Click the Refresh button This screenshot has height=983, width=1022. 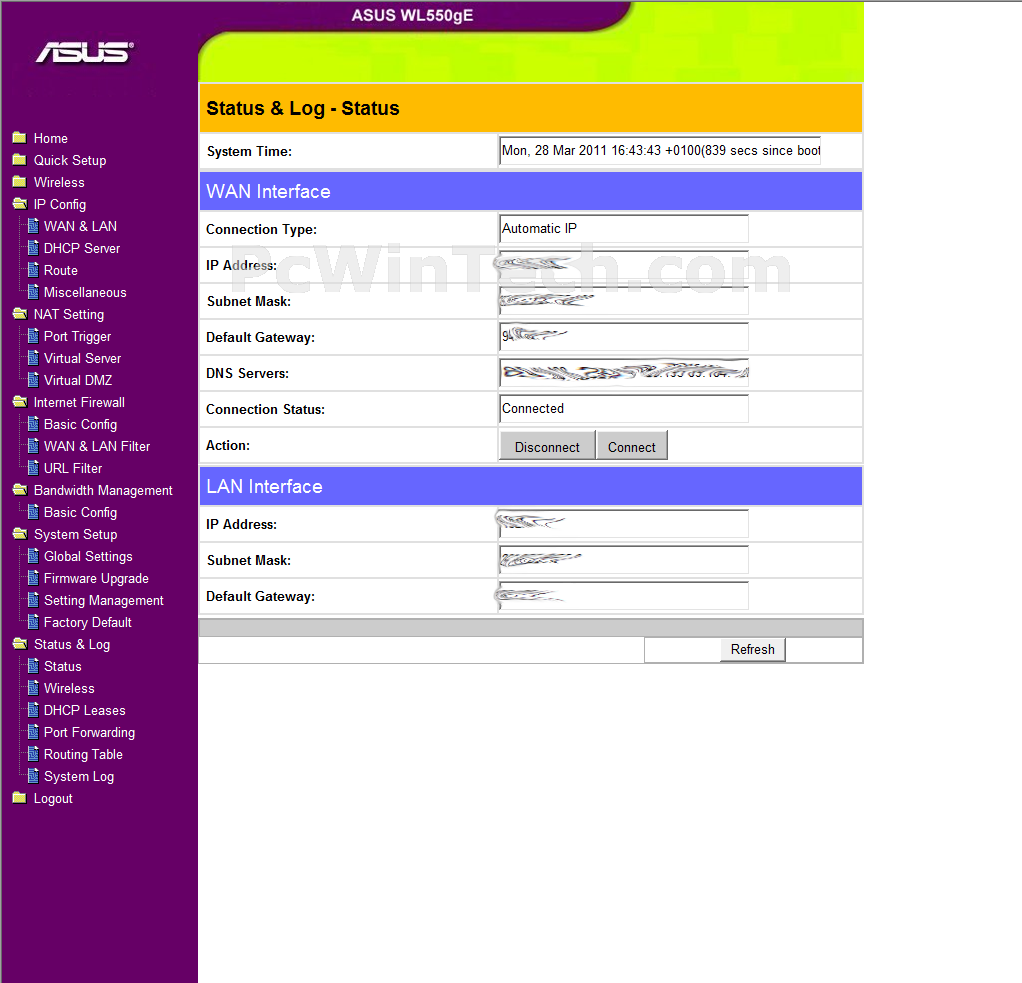click(x=753, y=649)
